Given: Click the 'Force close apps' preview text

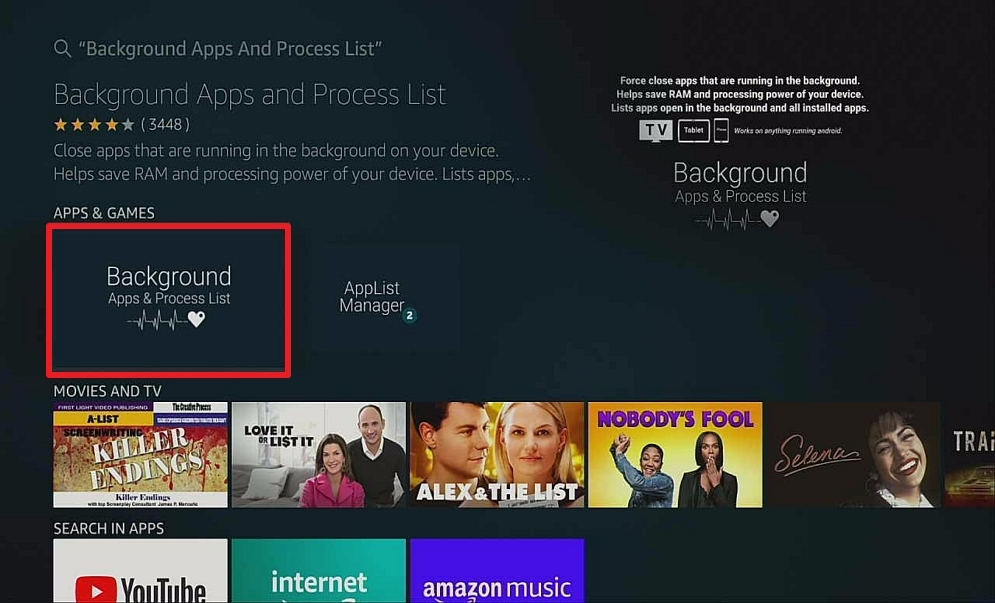Looking at the screenshot, I should pos(740,94).
